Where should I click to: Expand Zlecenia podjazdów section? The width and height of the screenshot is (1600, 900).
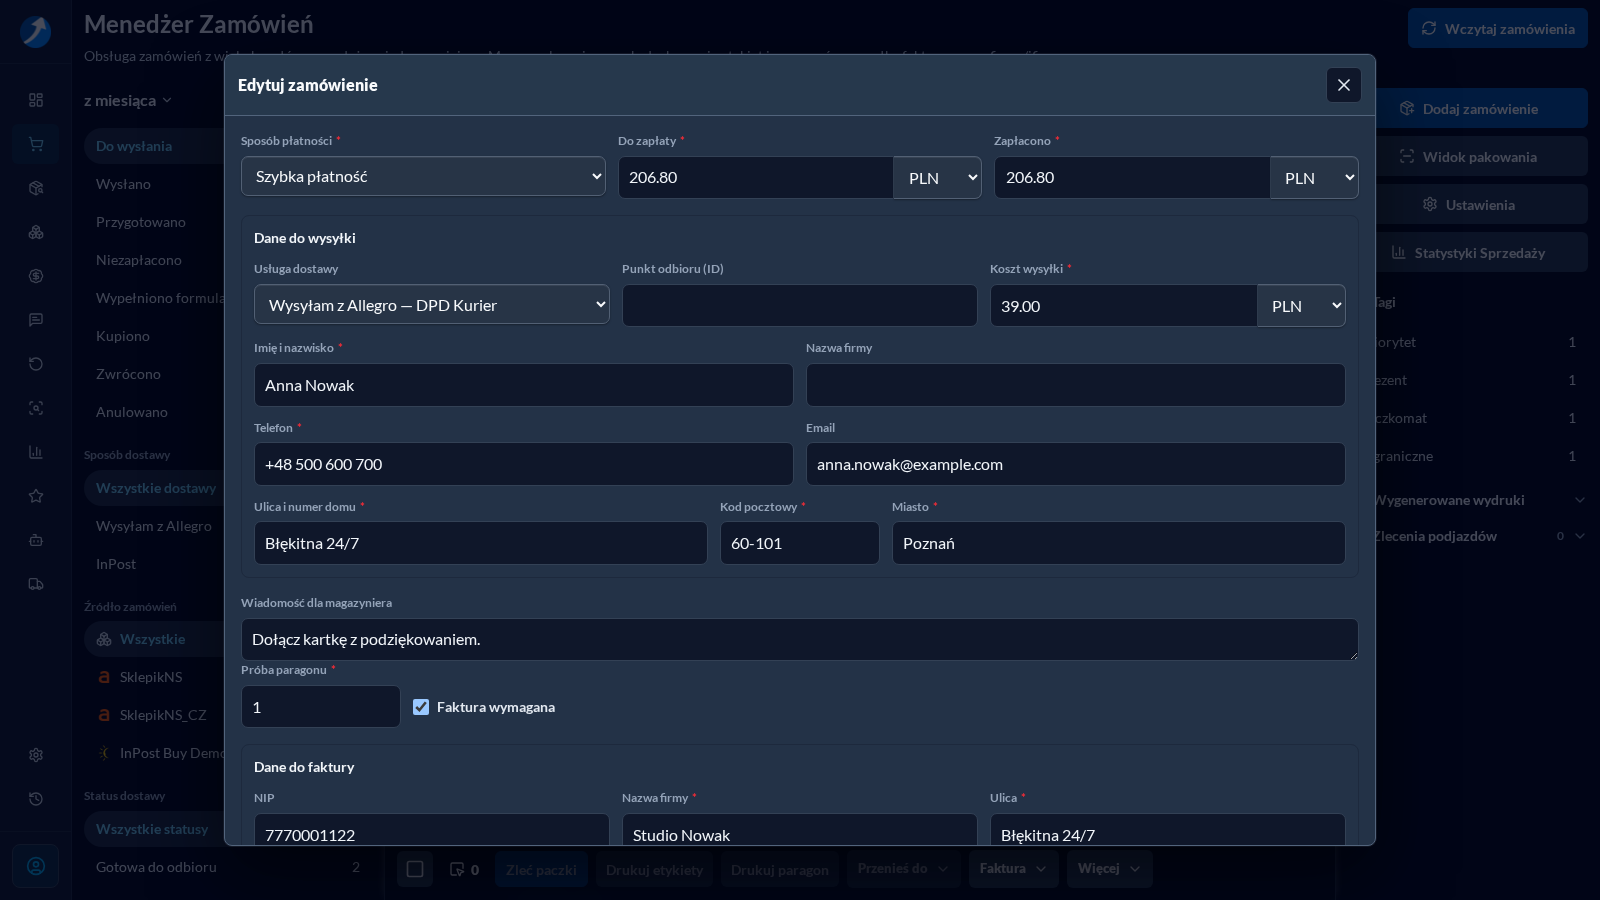[1480, 536]
